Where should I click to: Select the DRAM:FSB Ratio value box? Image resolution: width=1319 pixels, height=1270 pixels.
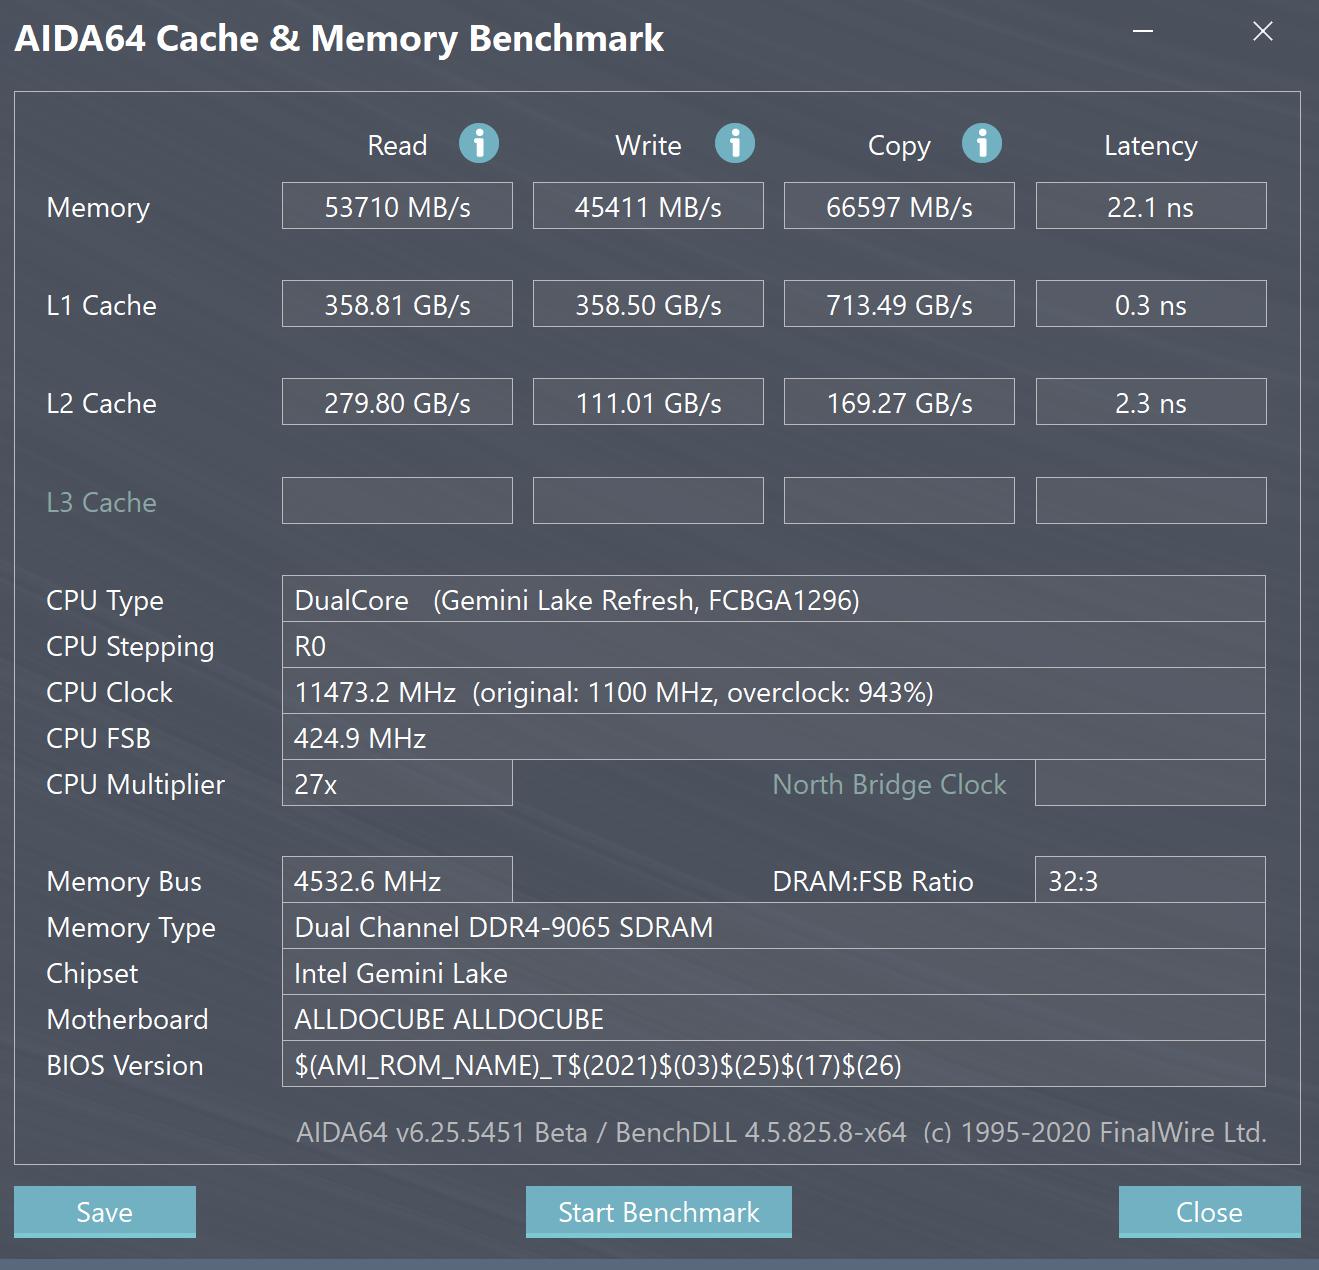point(1150,880)
